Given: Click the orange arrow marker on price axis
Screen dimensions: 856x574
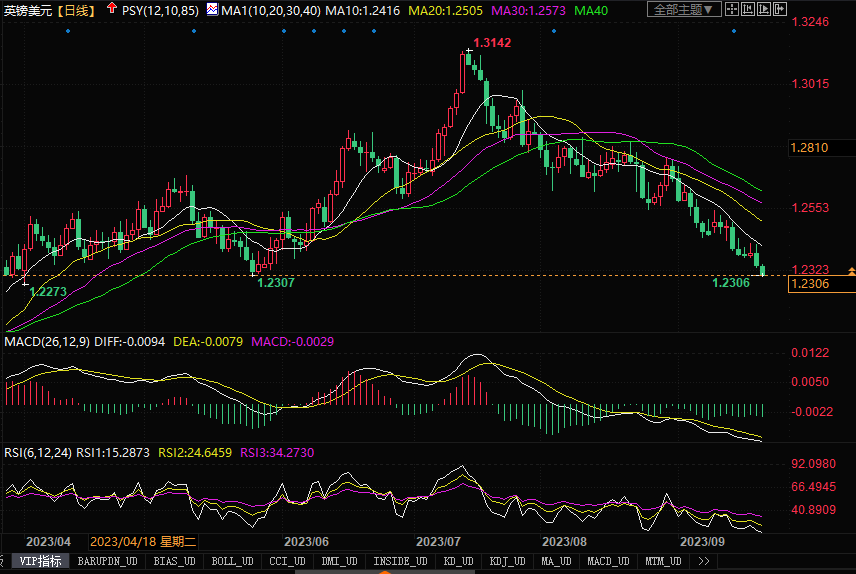Looking at the screenshot, I should tap(850, 271).
